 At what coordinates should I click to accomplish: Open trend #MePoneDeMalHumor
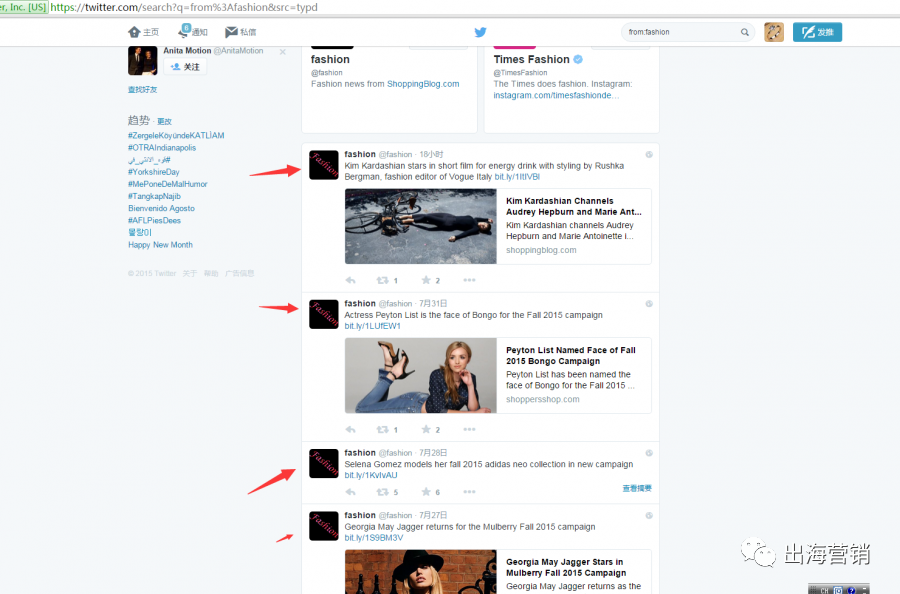pyautogui.click(x=168, y=184)
